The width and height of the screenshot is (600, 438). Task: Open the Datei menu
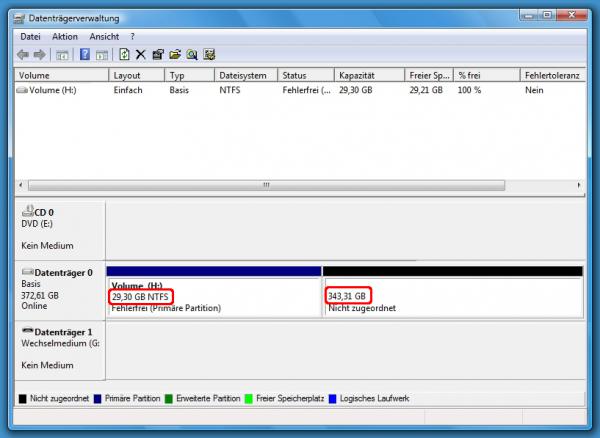pos(31,37)
